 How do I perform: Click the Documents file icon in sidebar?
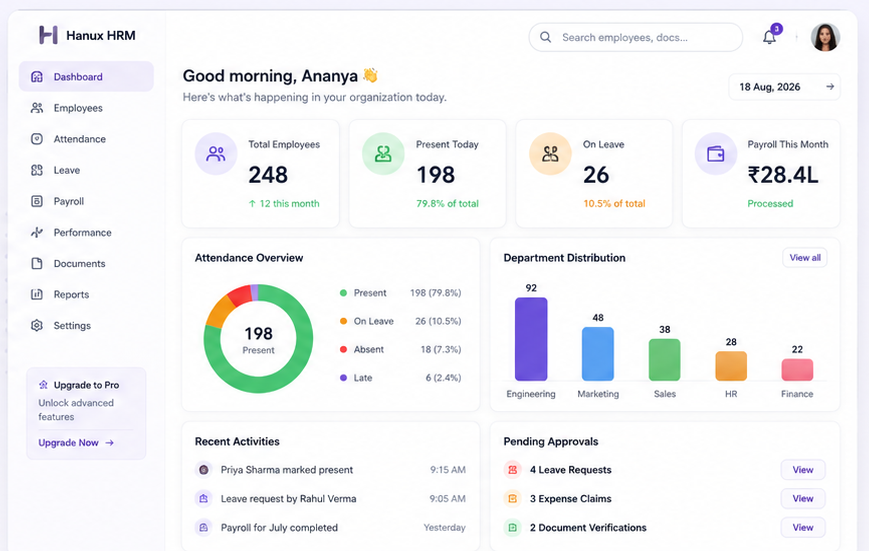(x=37, y=263)
